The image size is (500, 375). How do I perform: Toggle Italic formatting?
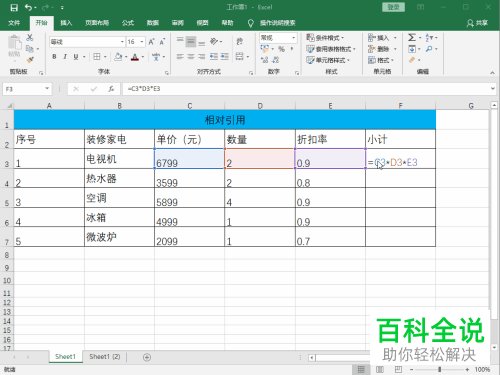pyautogui.click(x=65, y=57)
